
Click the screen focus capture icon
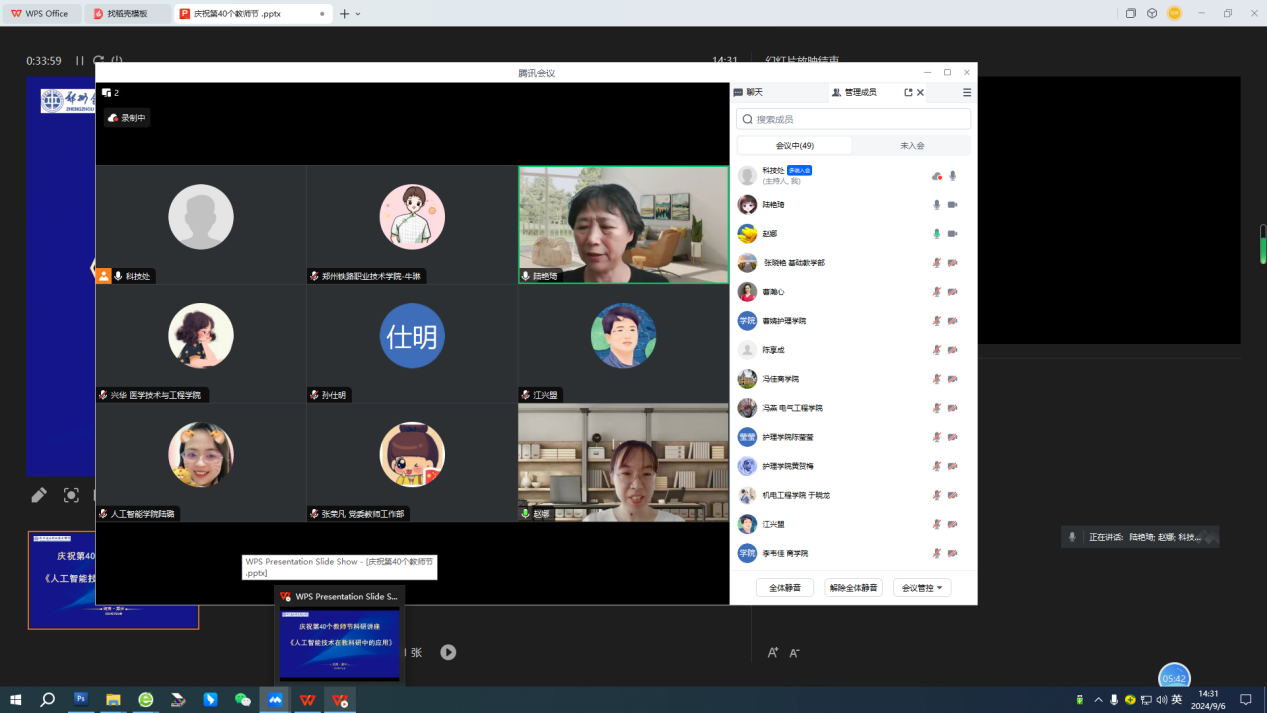71,495
